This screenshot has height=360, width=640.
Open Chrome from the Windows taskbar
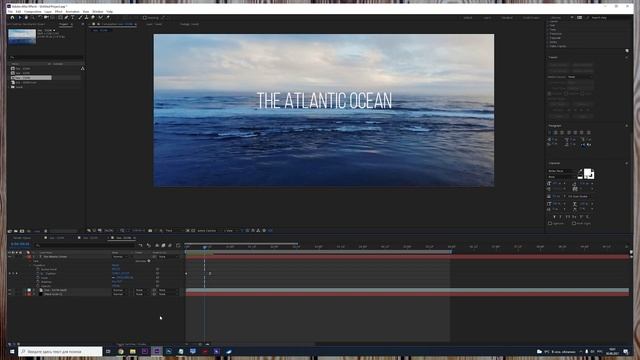121,351
